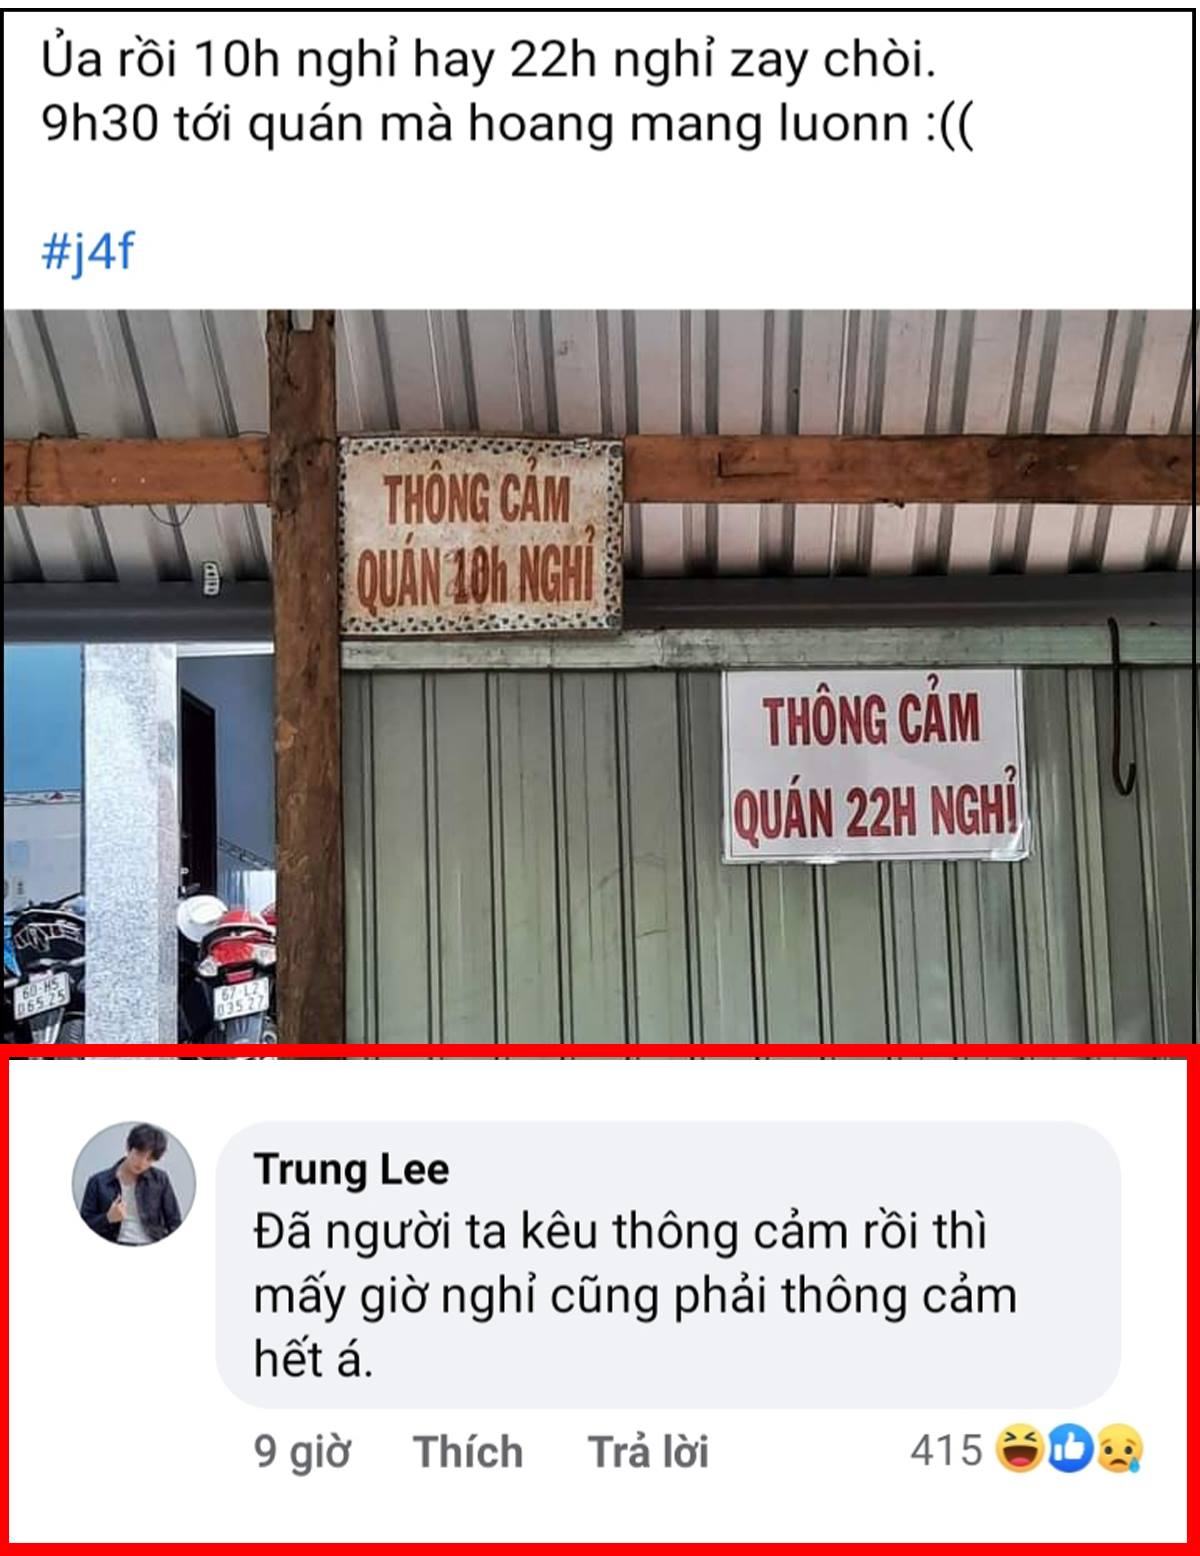The image size is (1200, 1556).
Task: View the 415 reactions count
Action: click(x=946, y=1449)
